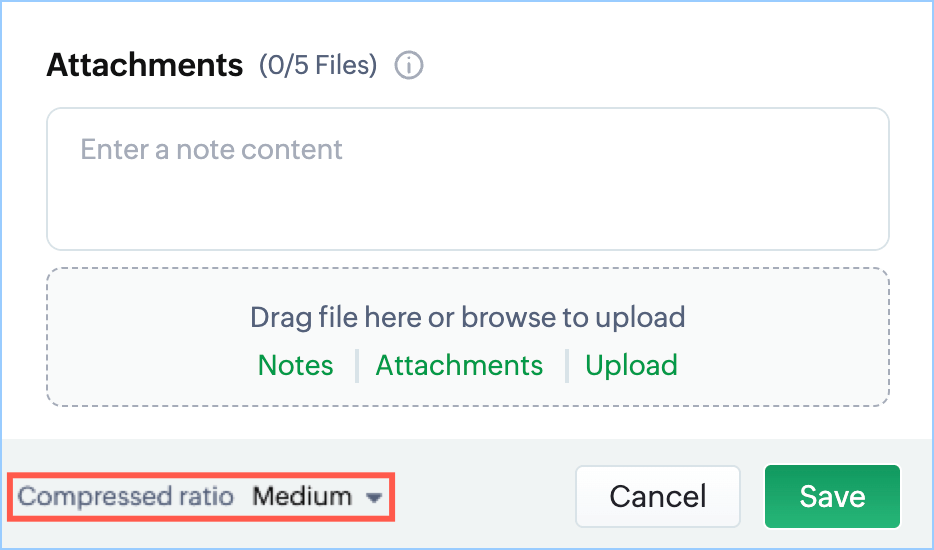
Task: Click the divider between Attachments and Upload links
Action: [565, 366]
